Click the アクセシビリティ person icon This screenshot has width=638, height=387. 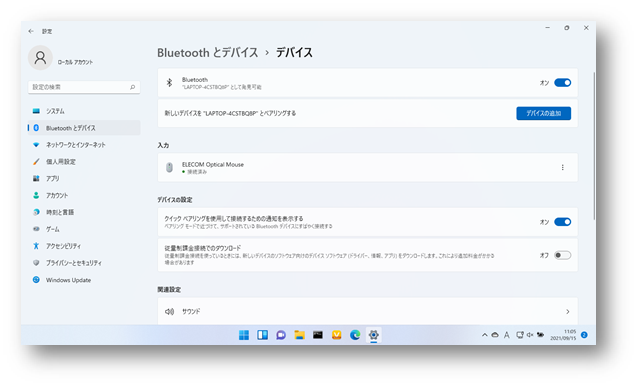[36, 246]
